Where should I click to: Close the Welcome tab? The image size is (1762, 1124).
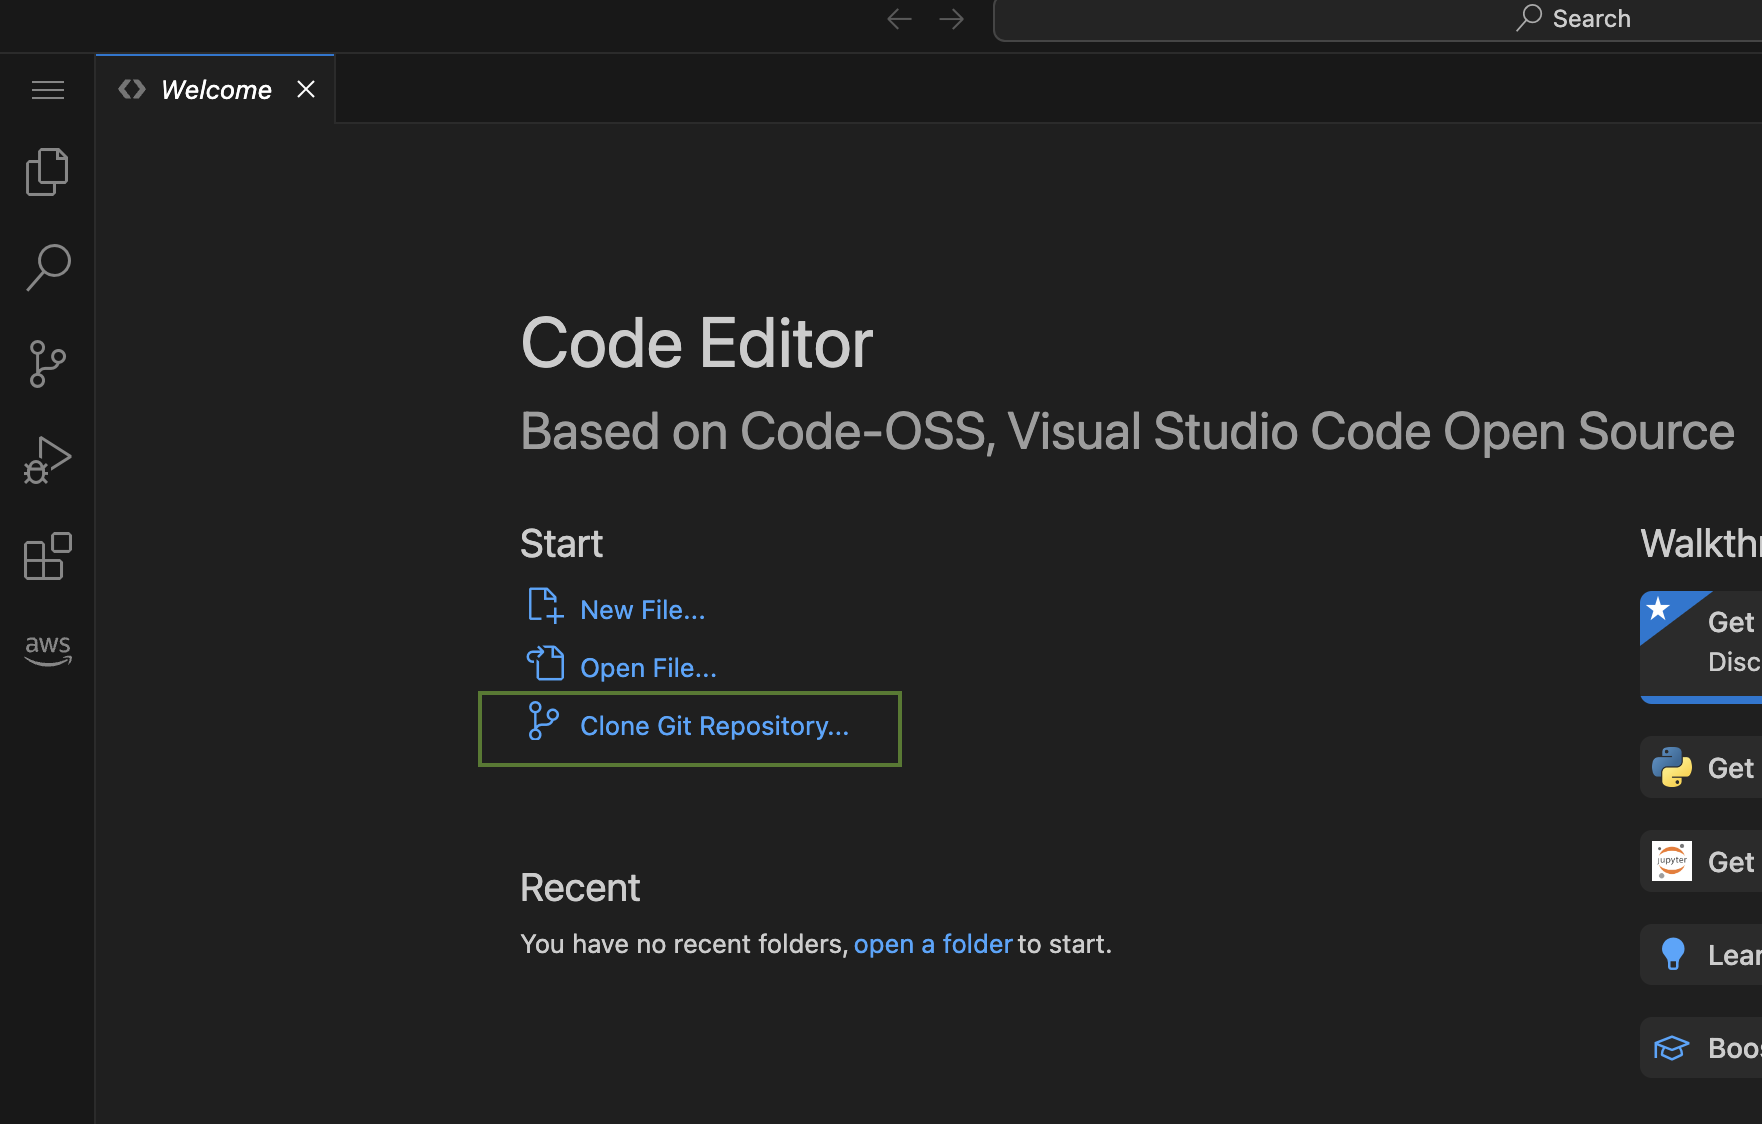tap(306, 90)
